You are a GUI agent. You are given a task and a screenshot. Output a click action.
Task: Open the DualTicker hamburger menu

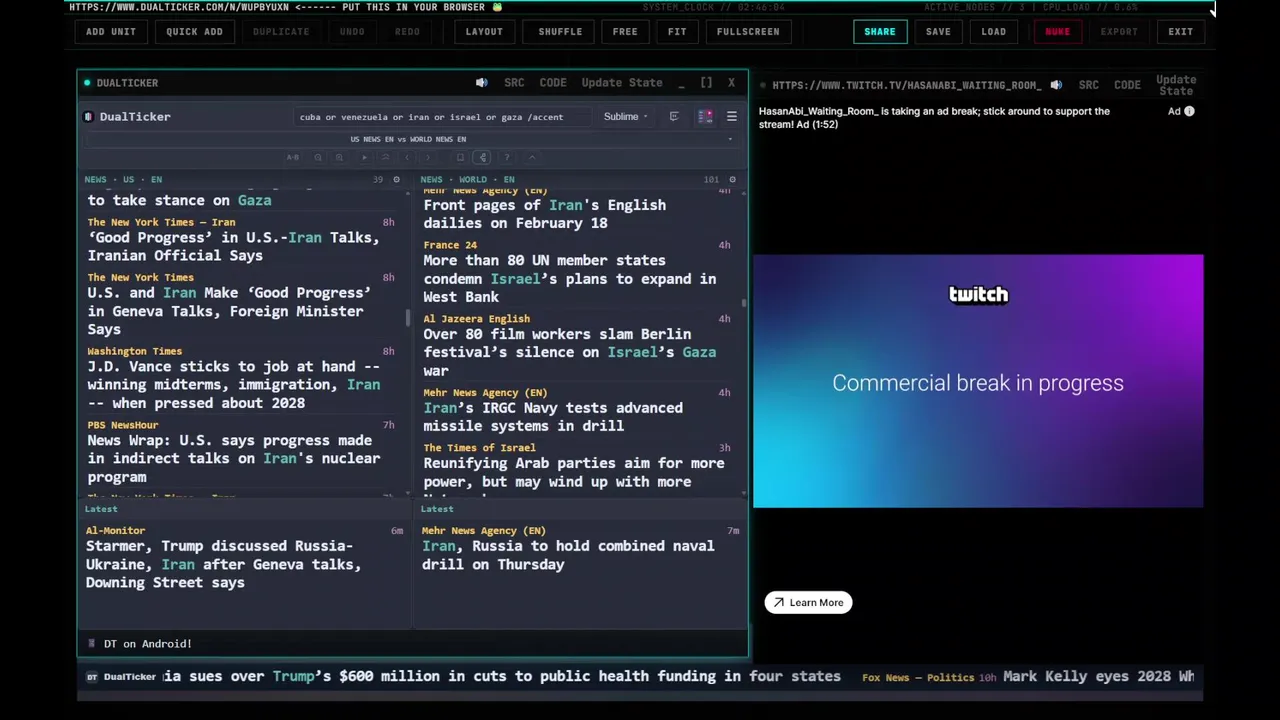[731, 117]
